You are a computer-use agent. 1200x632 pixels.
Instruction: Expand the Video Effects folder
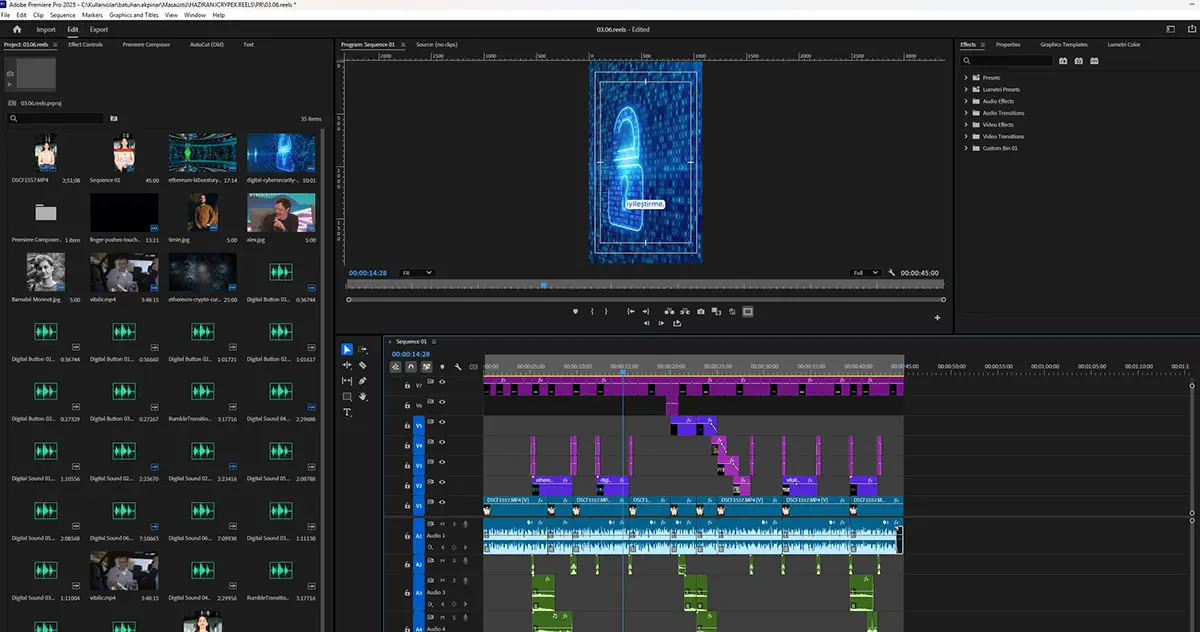(966, 124)
